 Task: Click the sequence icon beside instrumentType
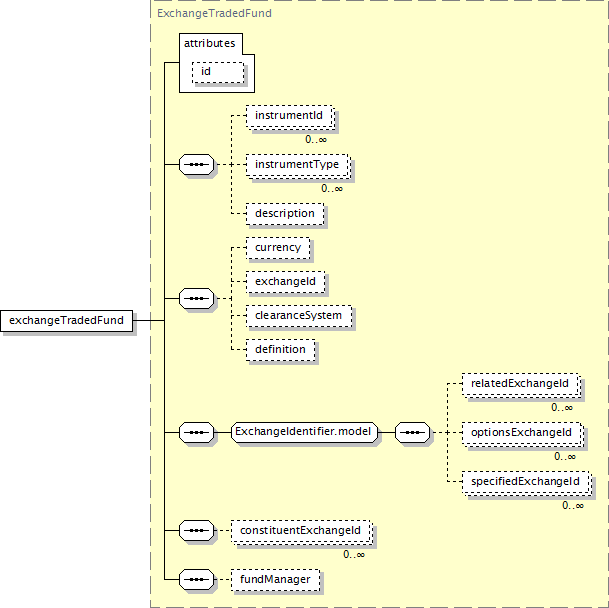coord(197,164)
